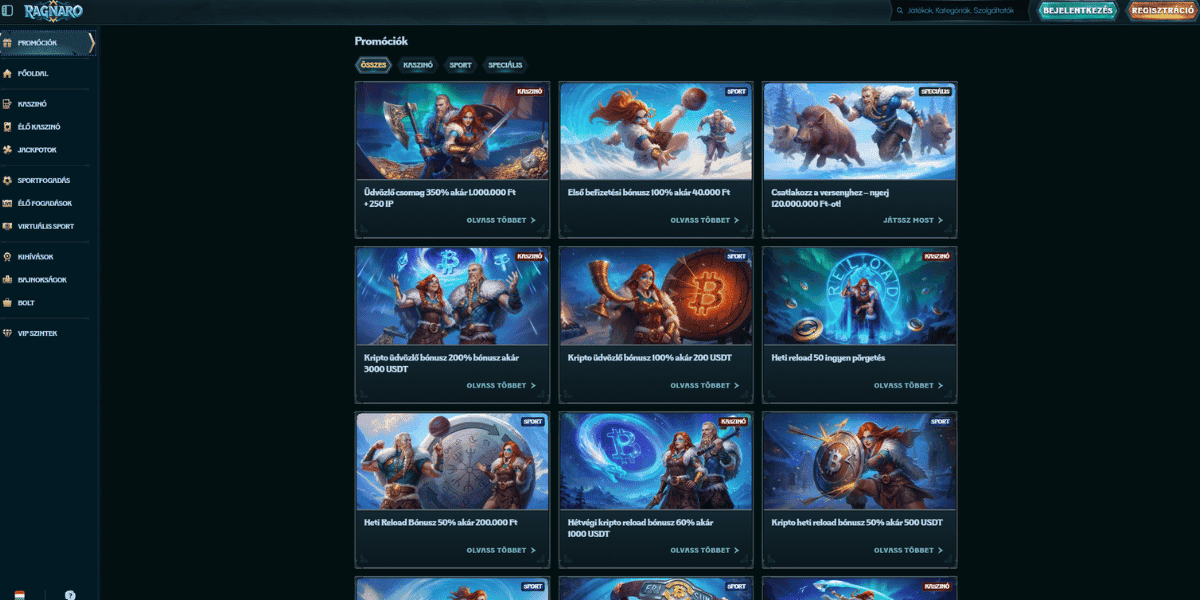Click title 'Első befizetési bónusz 100% akár 40.000 Ft'
This screenshot has height=600, width=1200.
[649, 192]
